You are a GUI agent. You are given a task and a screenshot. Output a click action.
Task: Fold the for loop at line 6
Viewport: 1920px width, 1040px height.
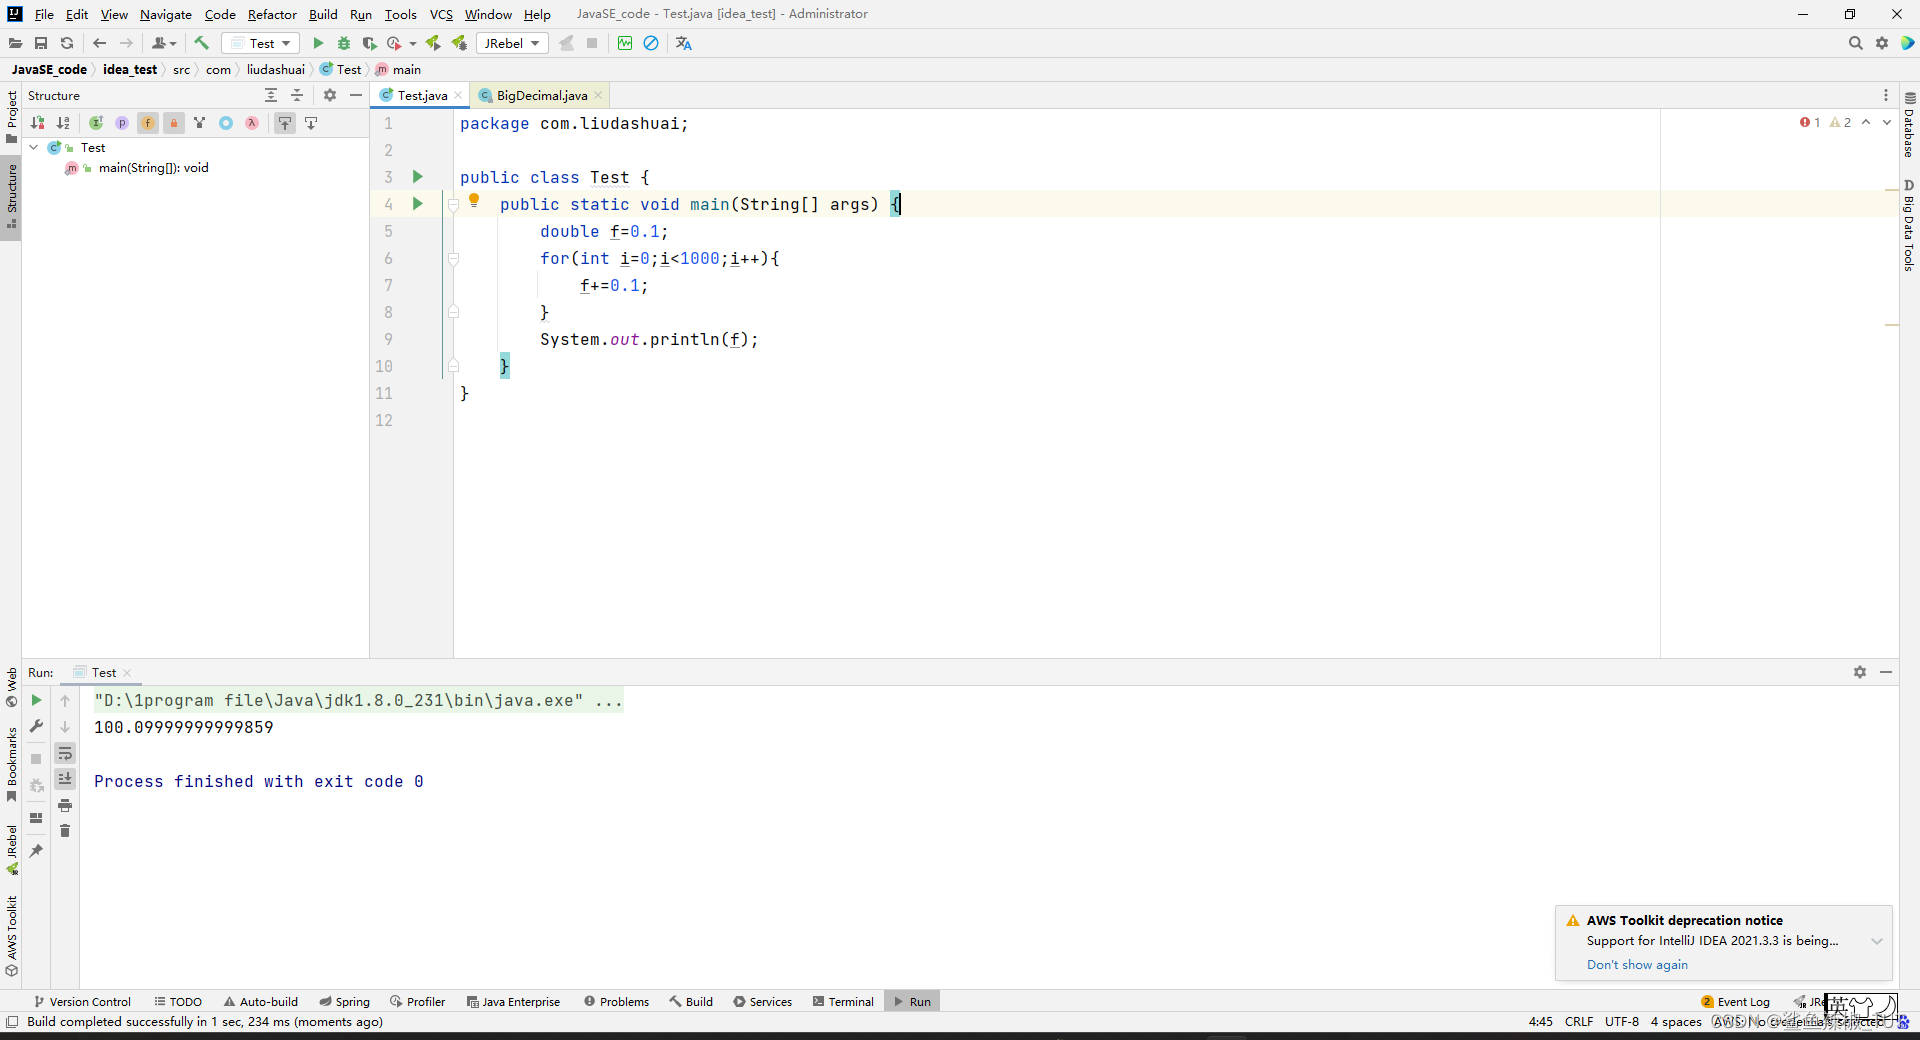453,258
